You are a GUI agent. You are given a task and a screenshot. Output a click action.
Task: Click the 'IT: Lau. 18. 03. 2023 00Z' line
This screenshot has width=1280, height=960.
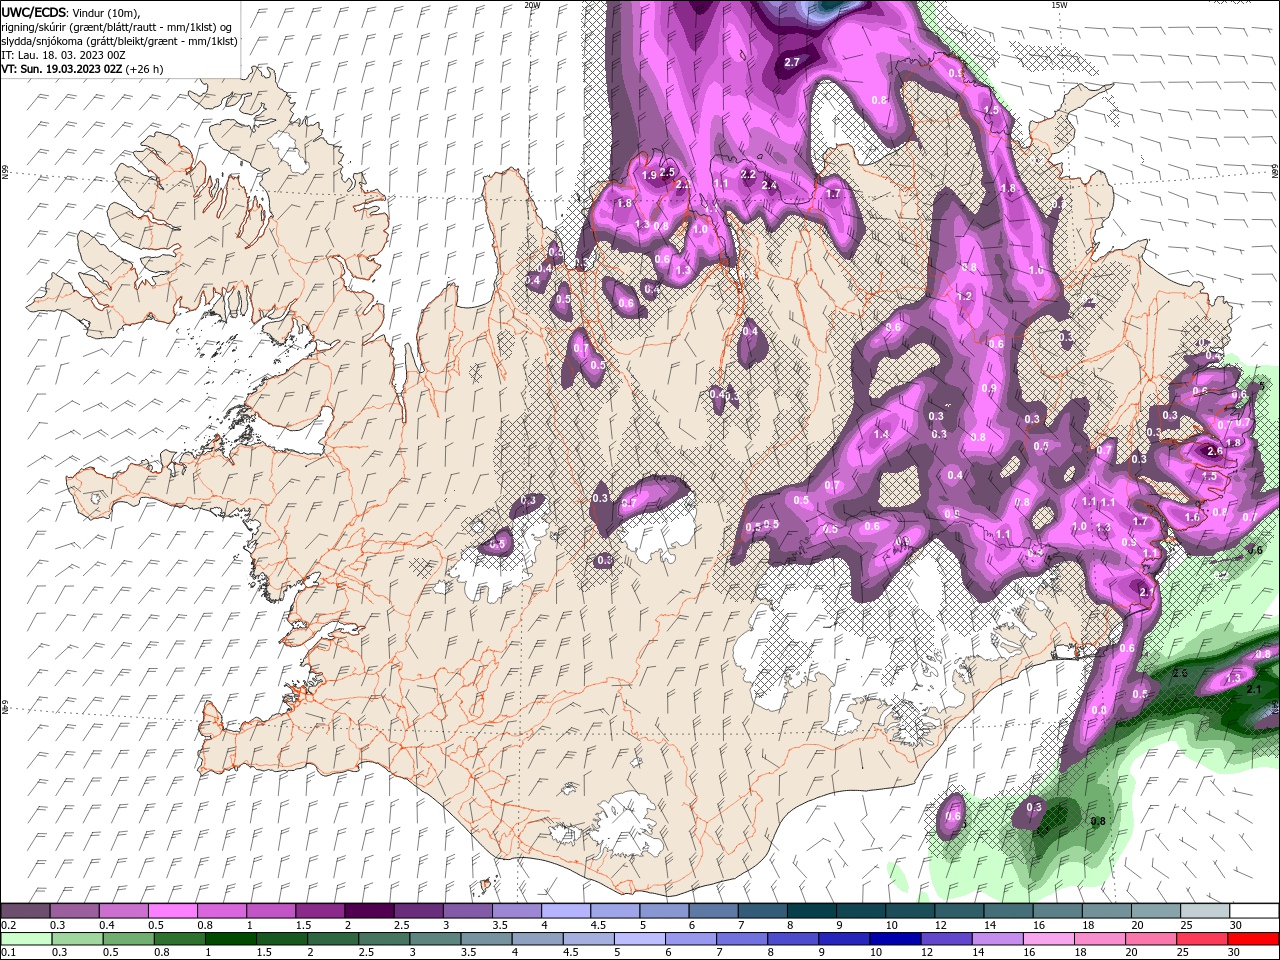[x=63, y=55]
